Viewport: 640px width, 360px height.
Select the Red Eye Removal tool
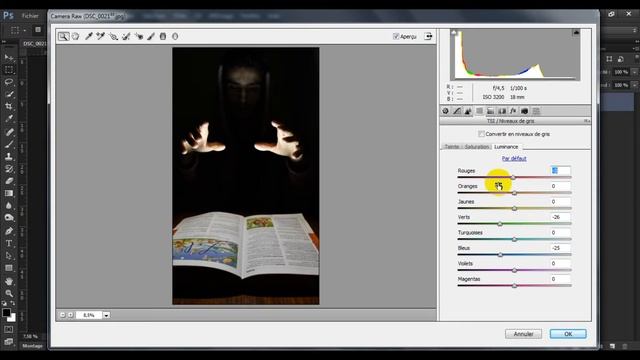(139, 36)
